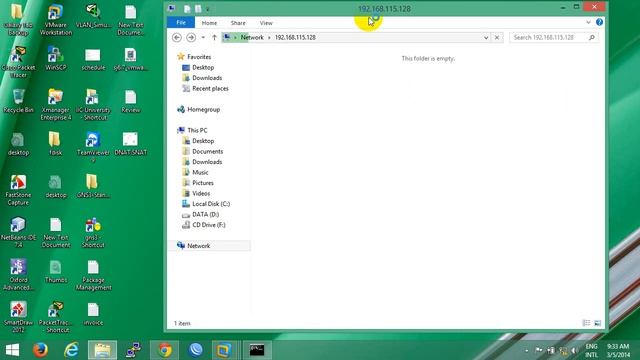Click New folder icon in quick access toolbar
Viewport: 640px width, 360px height.
pos(198,9)
